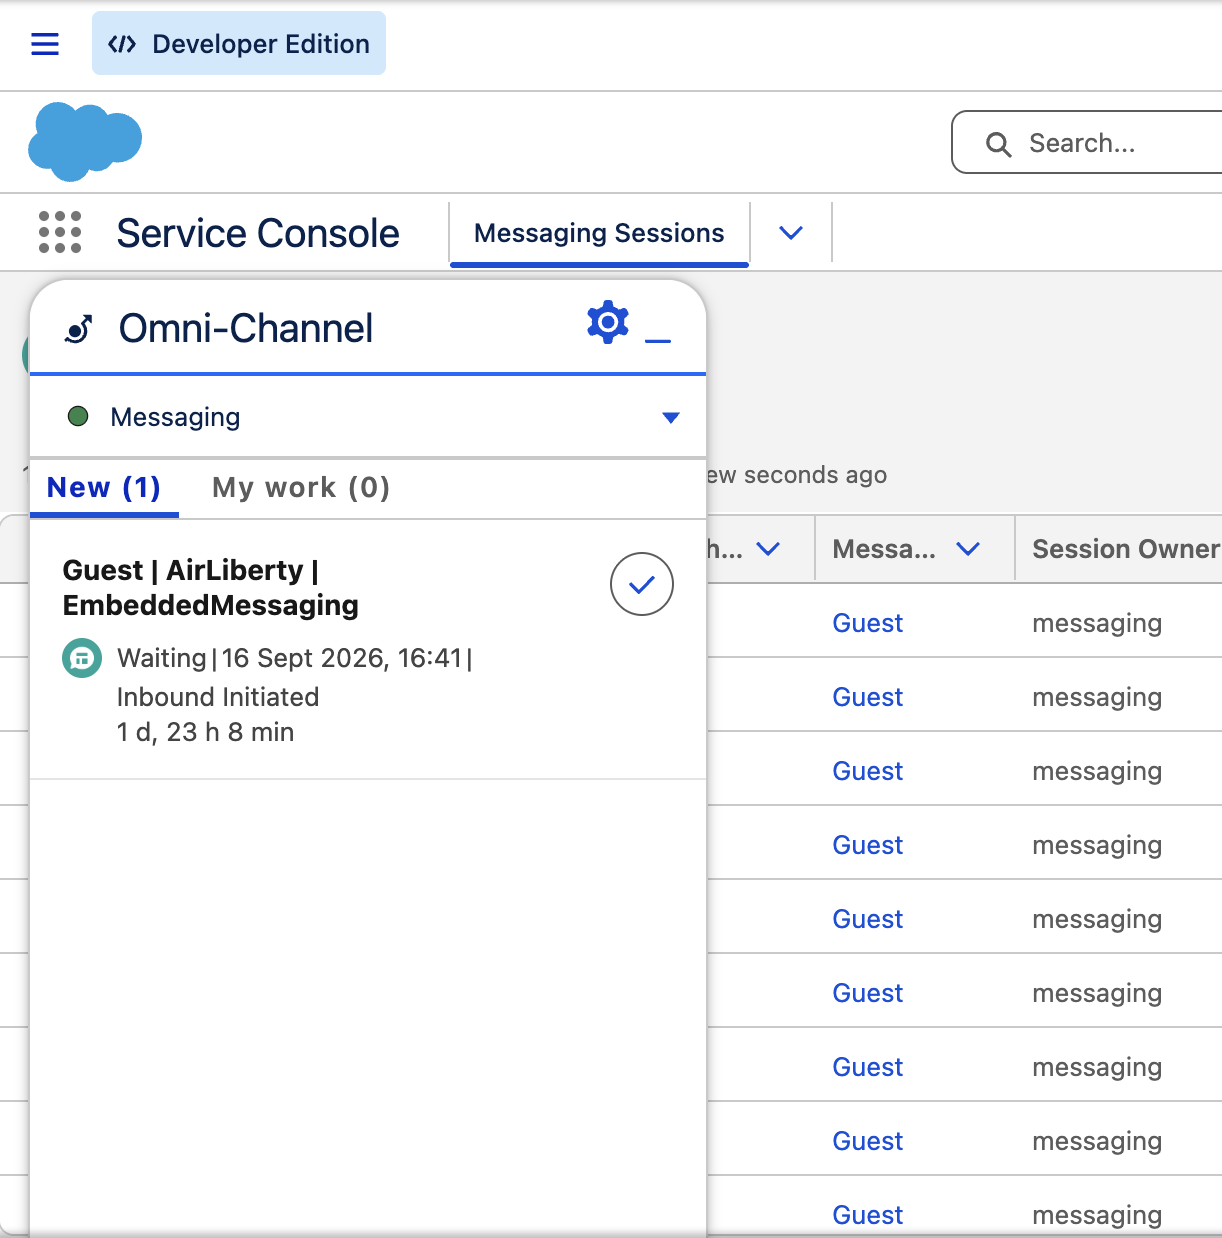The image size is (1222, 1238).
Task: Switch to the My work (0) tab
Action: tap(301, 488)
